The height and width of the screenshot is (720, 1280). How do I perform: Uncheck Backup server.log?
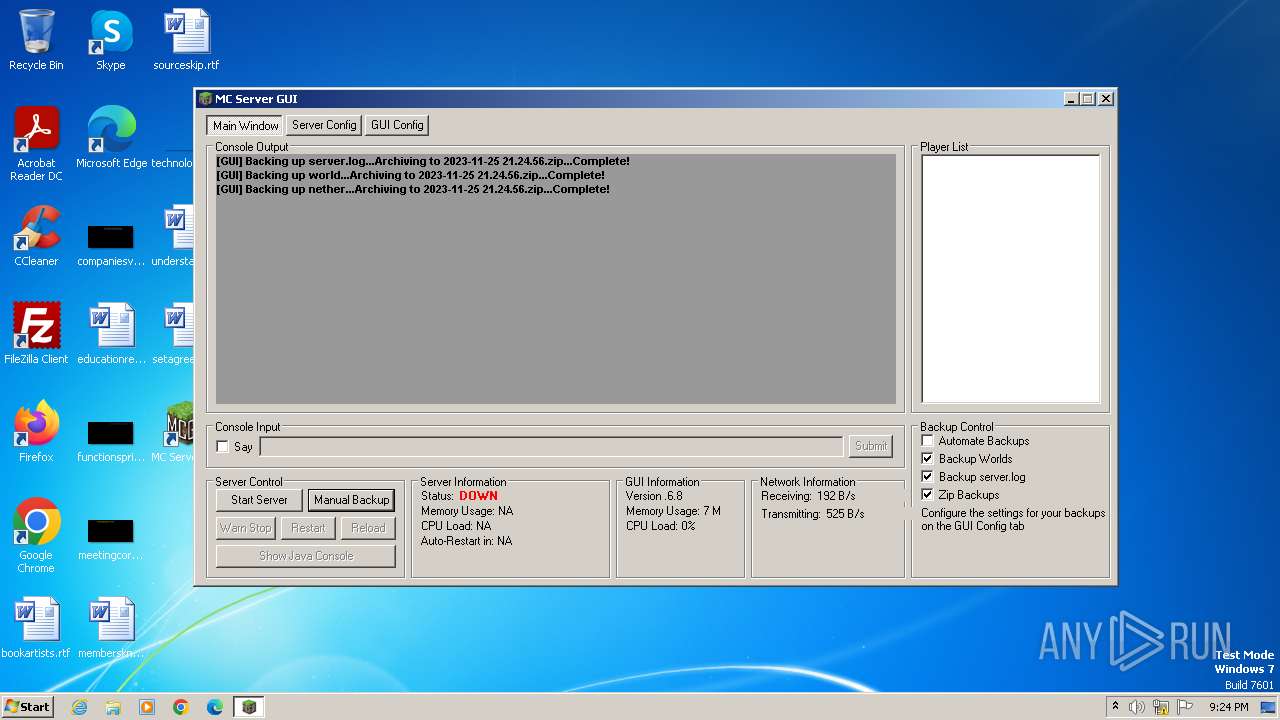point(927,477)
